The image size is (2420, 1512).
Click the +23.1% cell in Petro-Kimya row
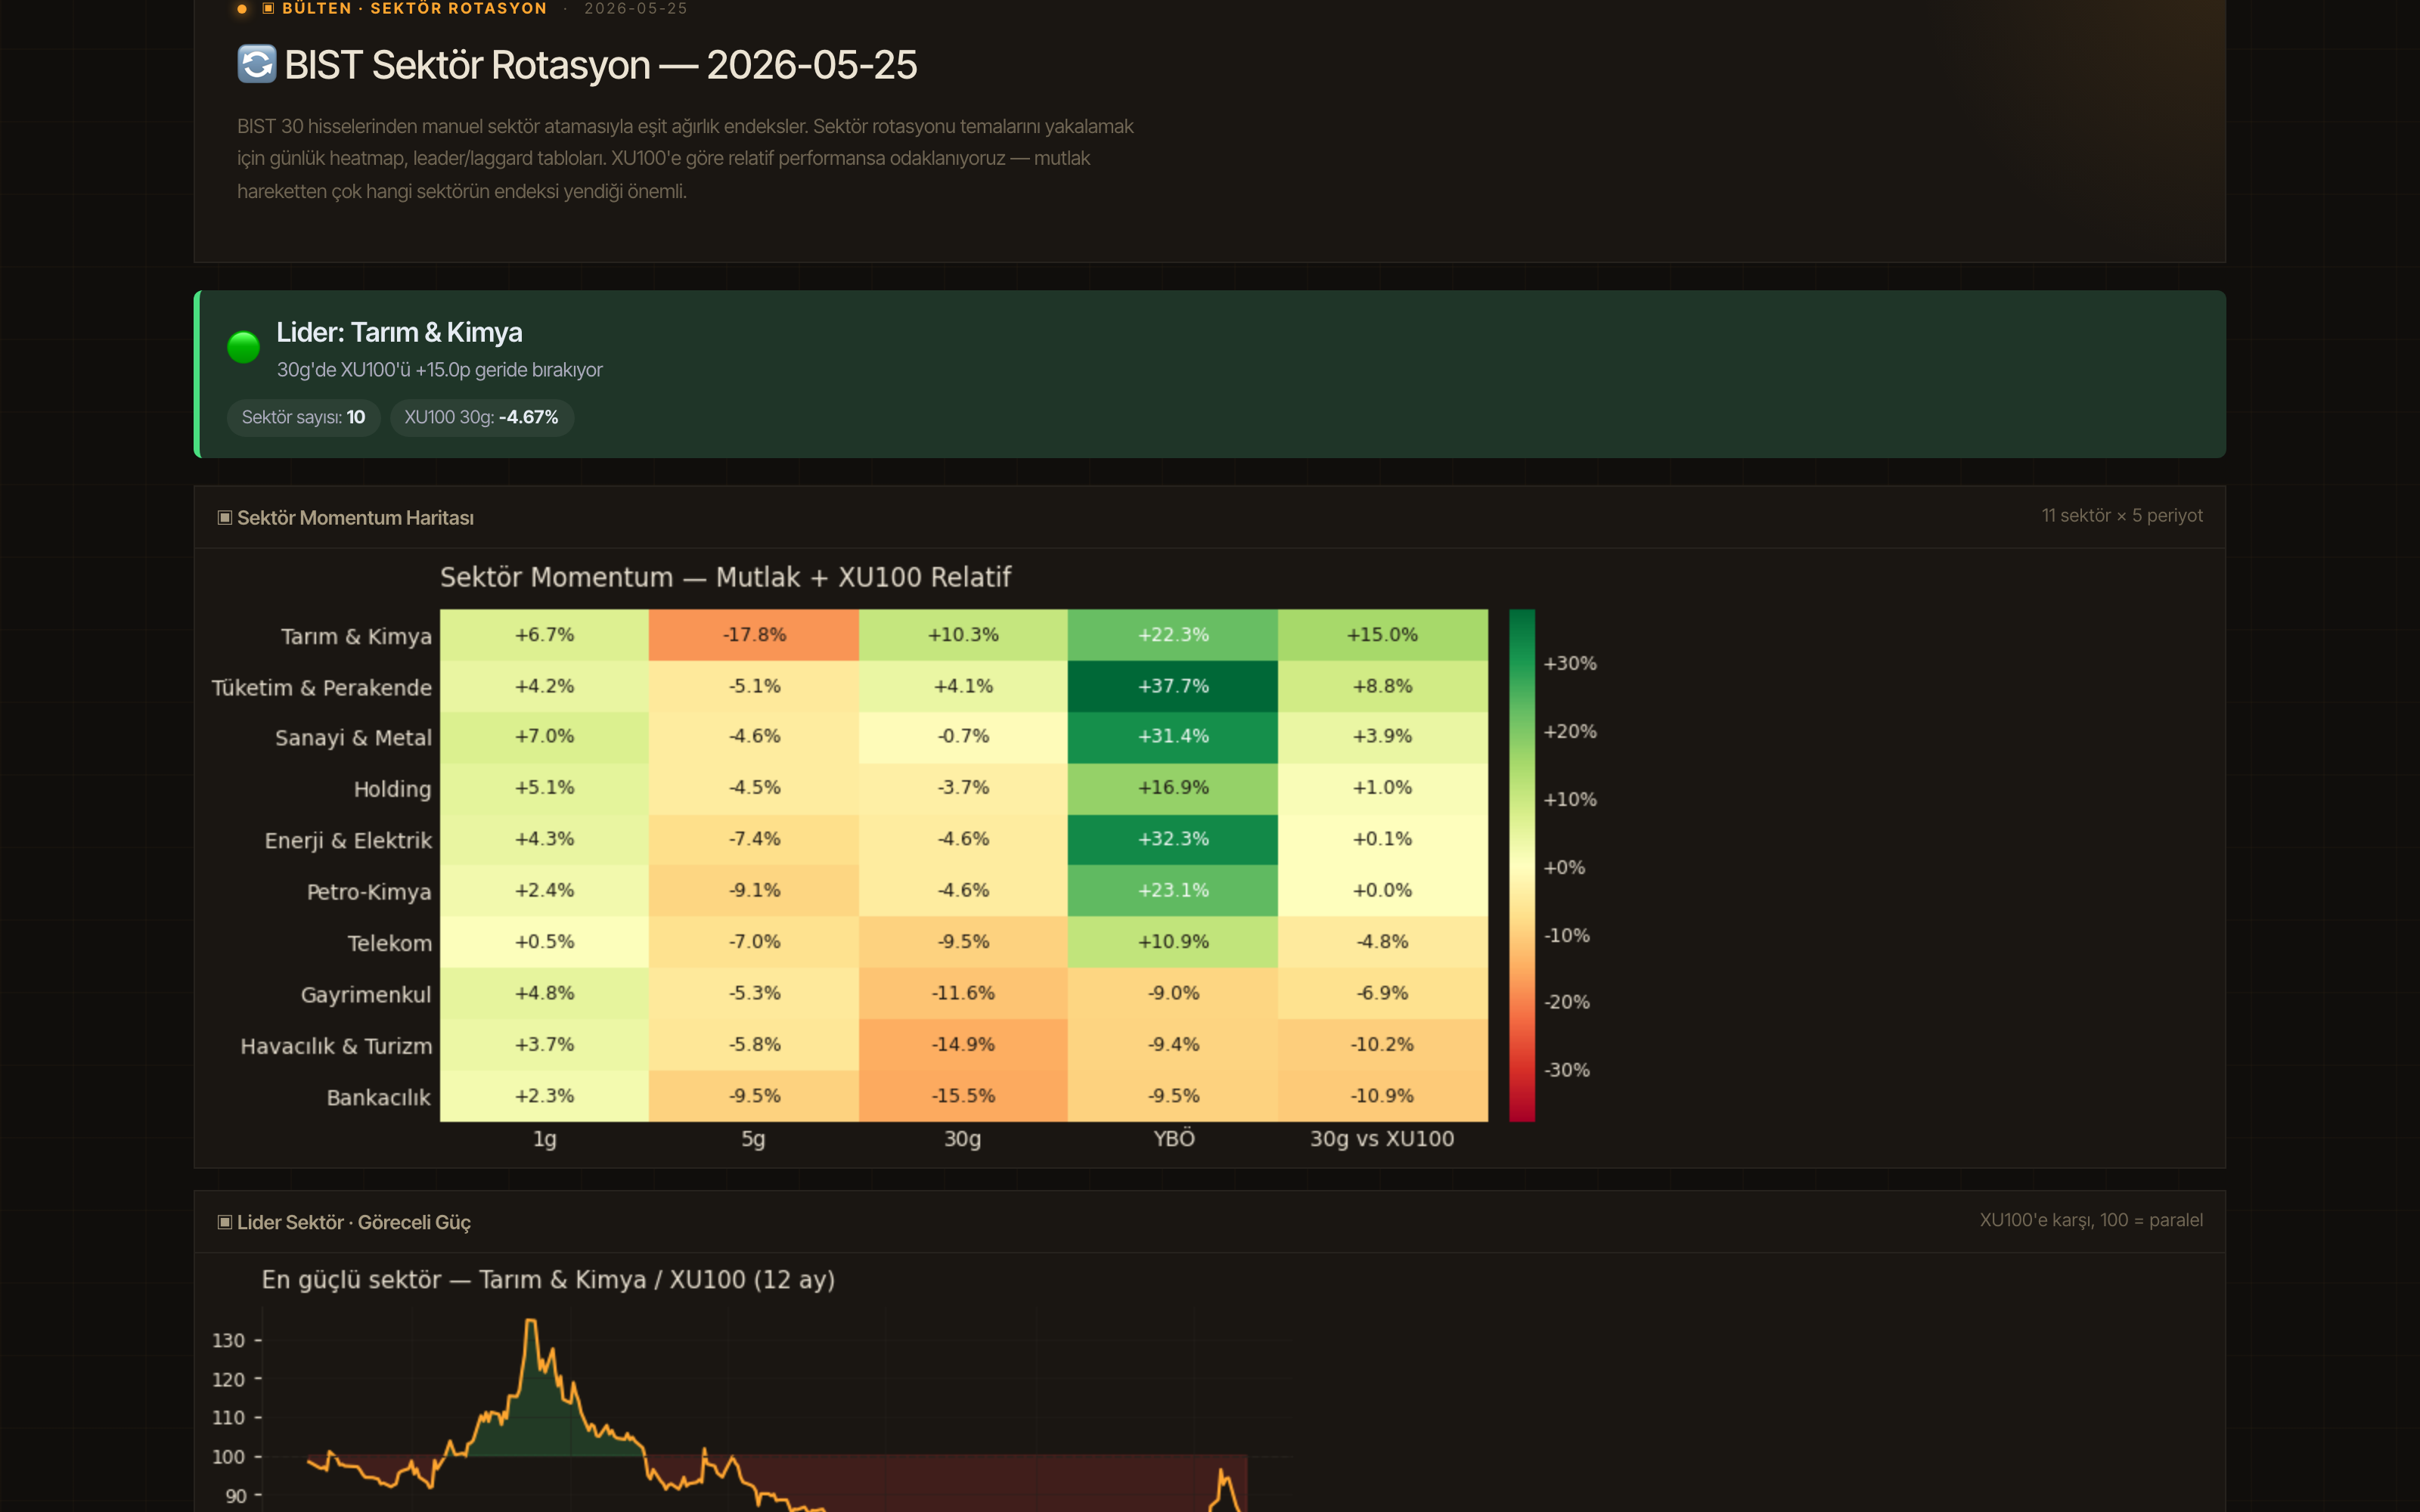[x=1173, y=891]
